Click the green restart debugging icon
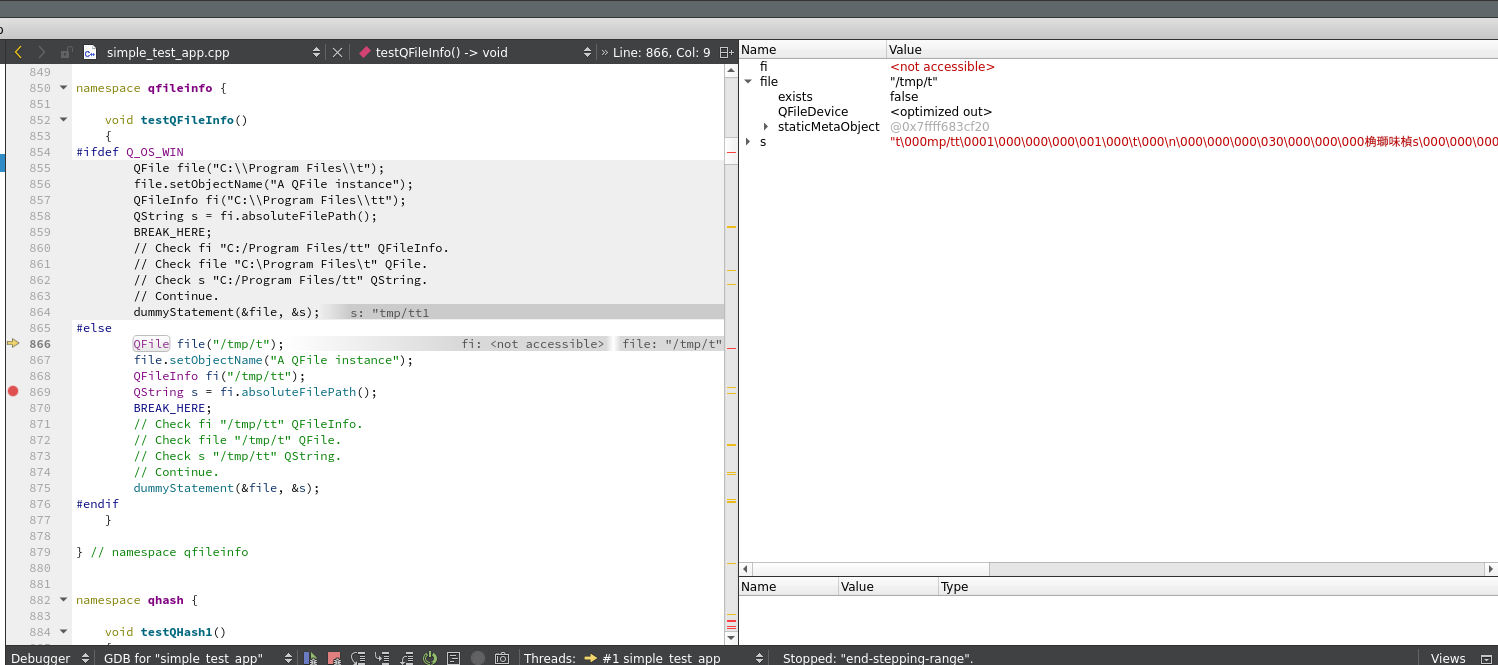 coord(430,658)
